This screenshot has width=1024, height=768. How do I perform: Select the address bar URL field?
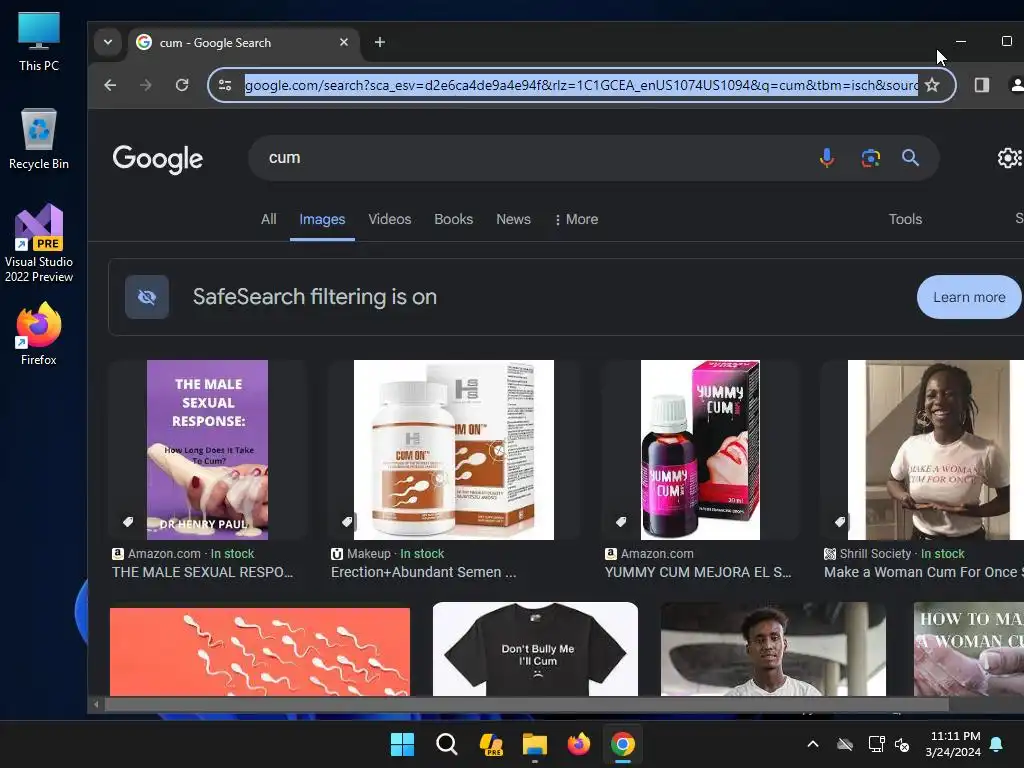581,85
